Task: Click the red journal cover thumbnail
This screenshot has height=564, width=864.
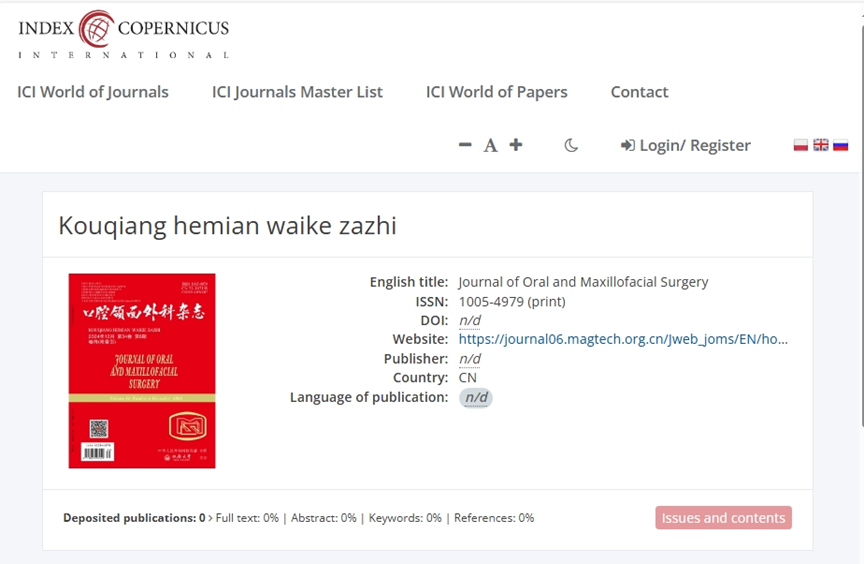Action: tap(142, 371)
